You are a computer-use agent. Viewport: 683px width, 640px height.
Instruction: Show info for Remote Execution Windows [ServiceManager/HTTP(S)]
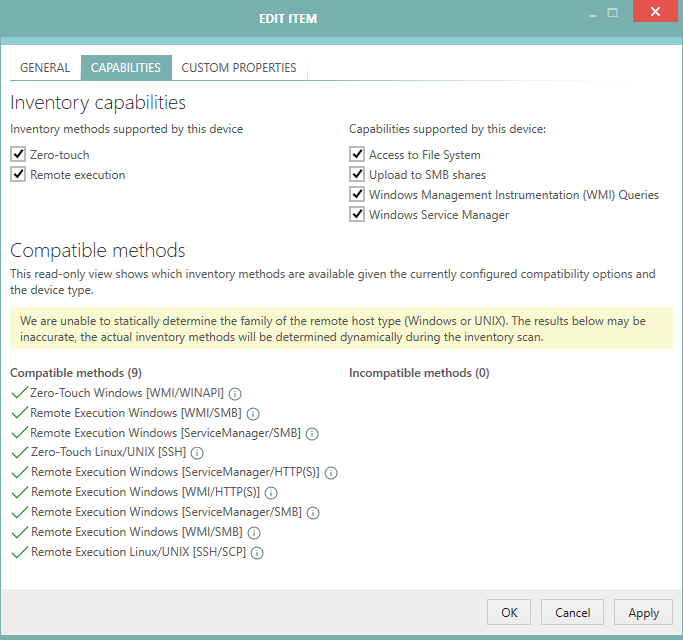pyautogui.click(x=331, y=473)
